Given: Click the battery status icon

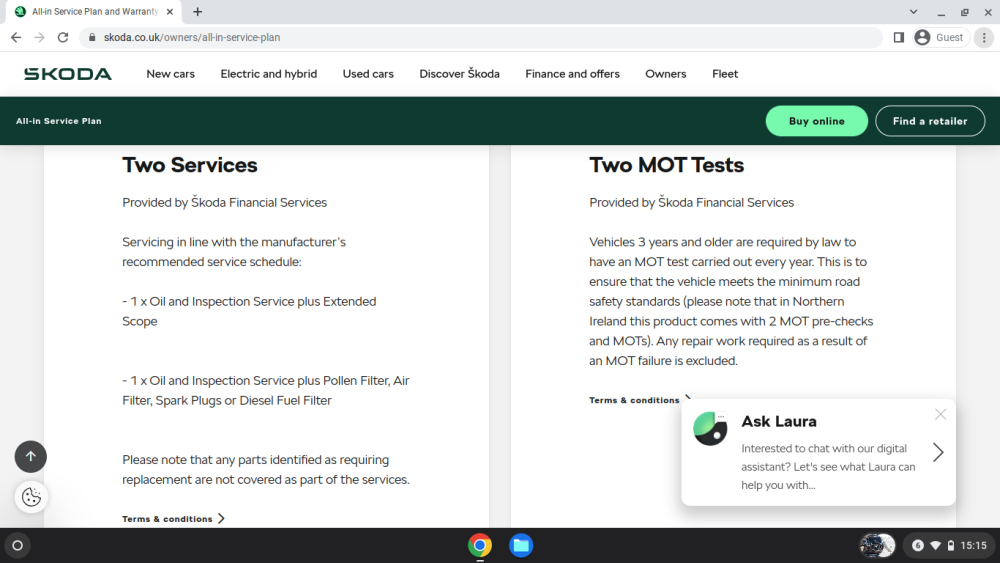Looking at the screenshot, I should [x=951, y=546].
